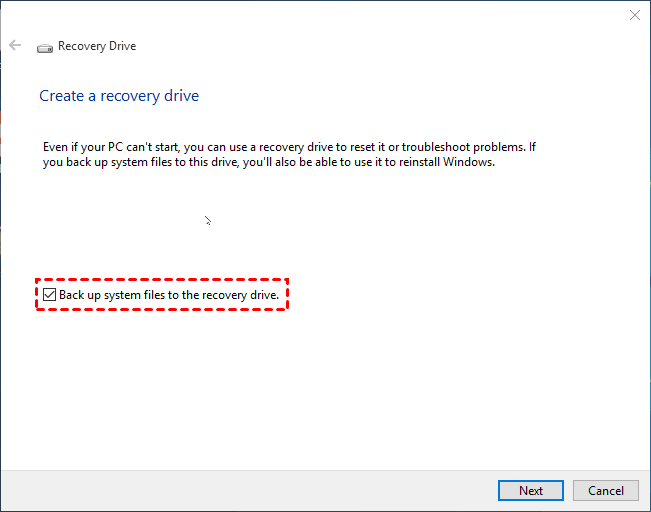
Task: Click the empty footer left of Next
Action: 250,490
